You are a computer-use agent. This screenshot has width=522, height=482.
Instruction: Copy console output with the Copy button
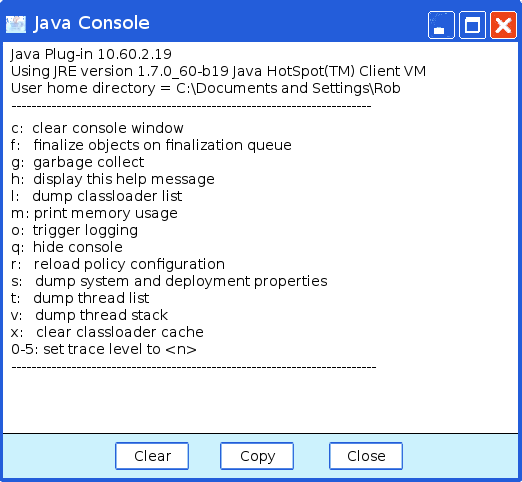[257, 456]
